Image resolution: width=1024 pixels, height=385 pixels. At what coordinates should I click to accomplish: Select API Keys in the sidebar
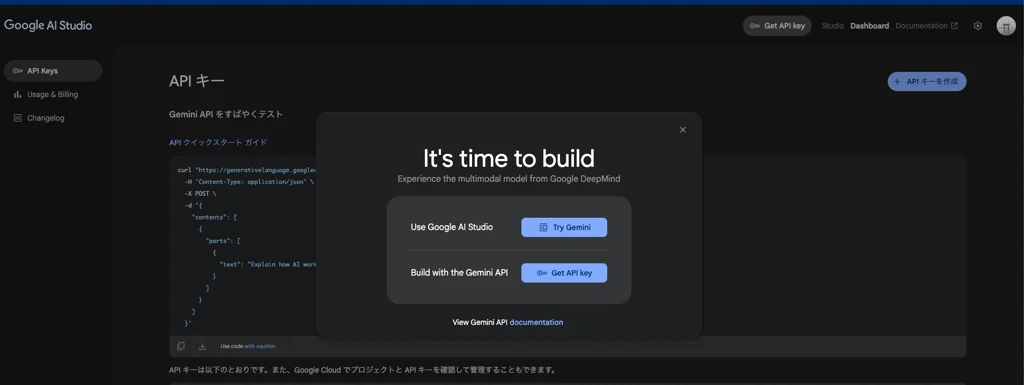click(53, 70)
